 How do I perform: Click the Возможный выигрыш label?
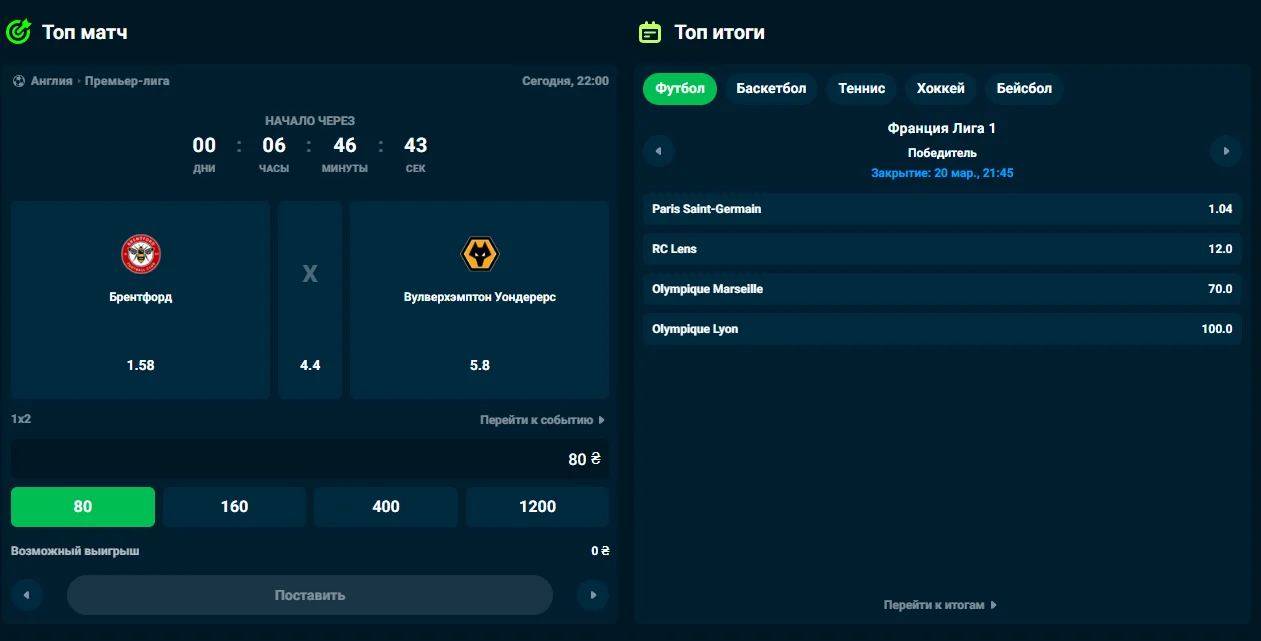click(x=75, y=551)
